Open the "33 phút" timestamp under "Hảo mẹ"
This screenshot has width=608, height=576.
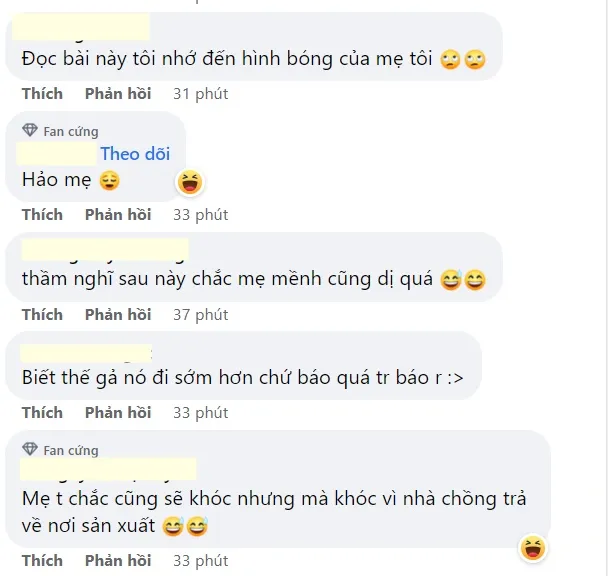(x=200, y=214)
